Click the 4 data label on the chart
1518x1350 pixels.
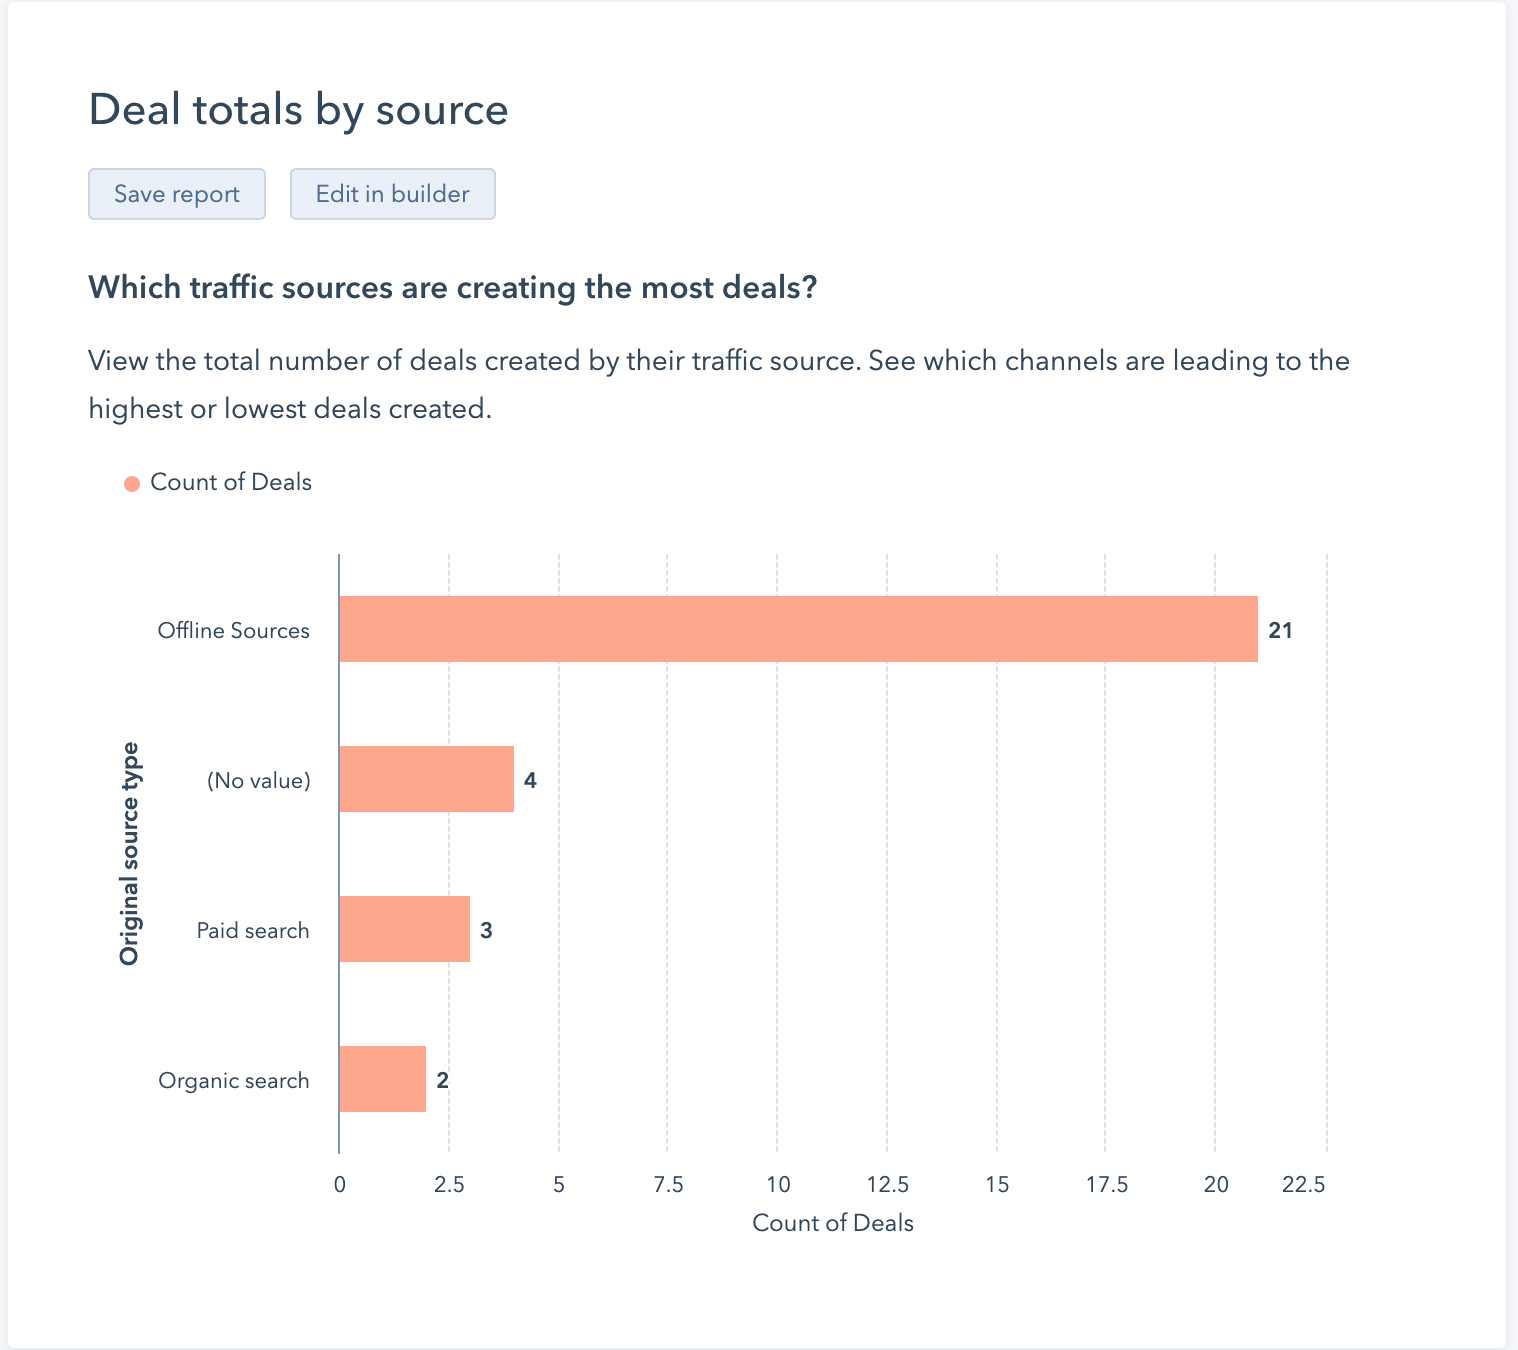click(x=530, y=781)
